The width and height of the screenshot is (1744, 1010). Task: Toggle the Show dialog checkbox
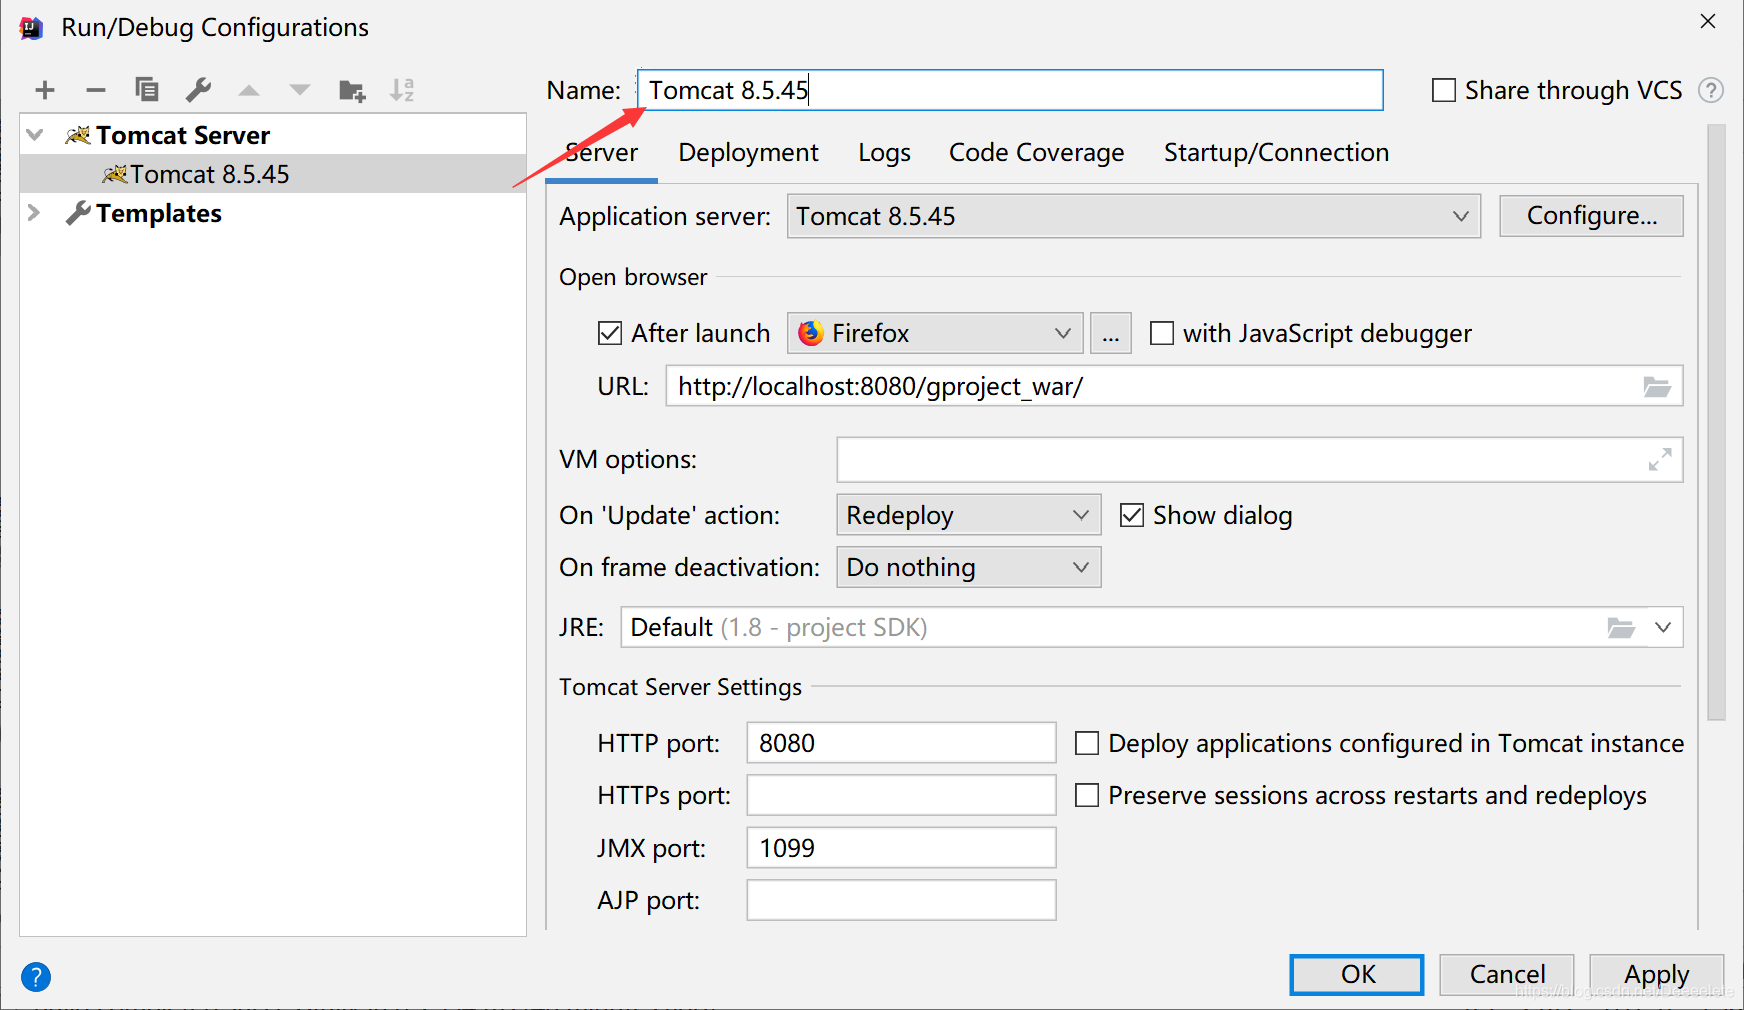[1132, 515]
